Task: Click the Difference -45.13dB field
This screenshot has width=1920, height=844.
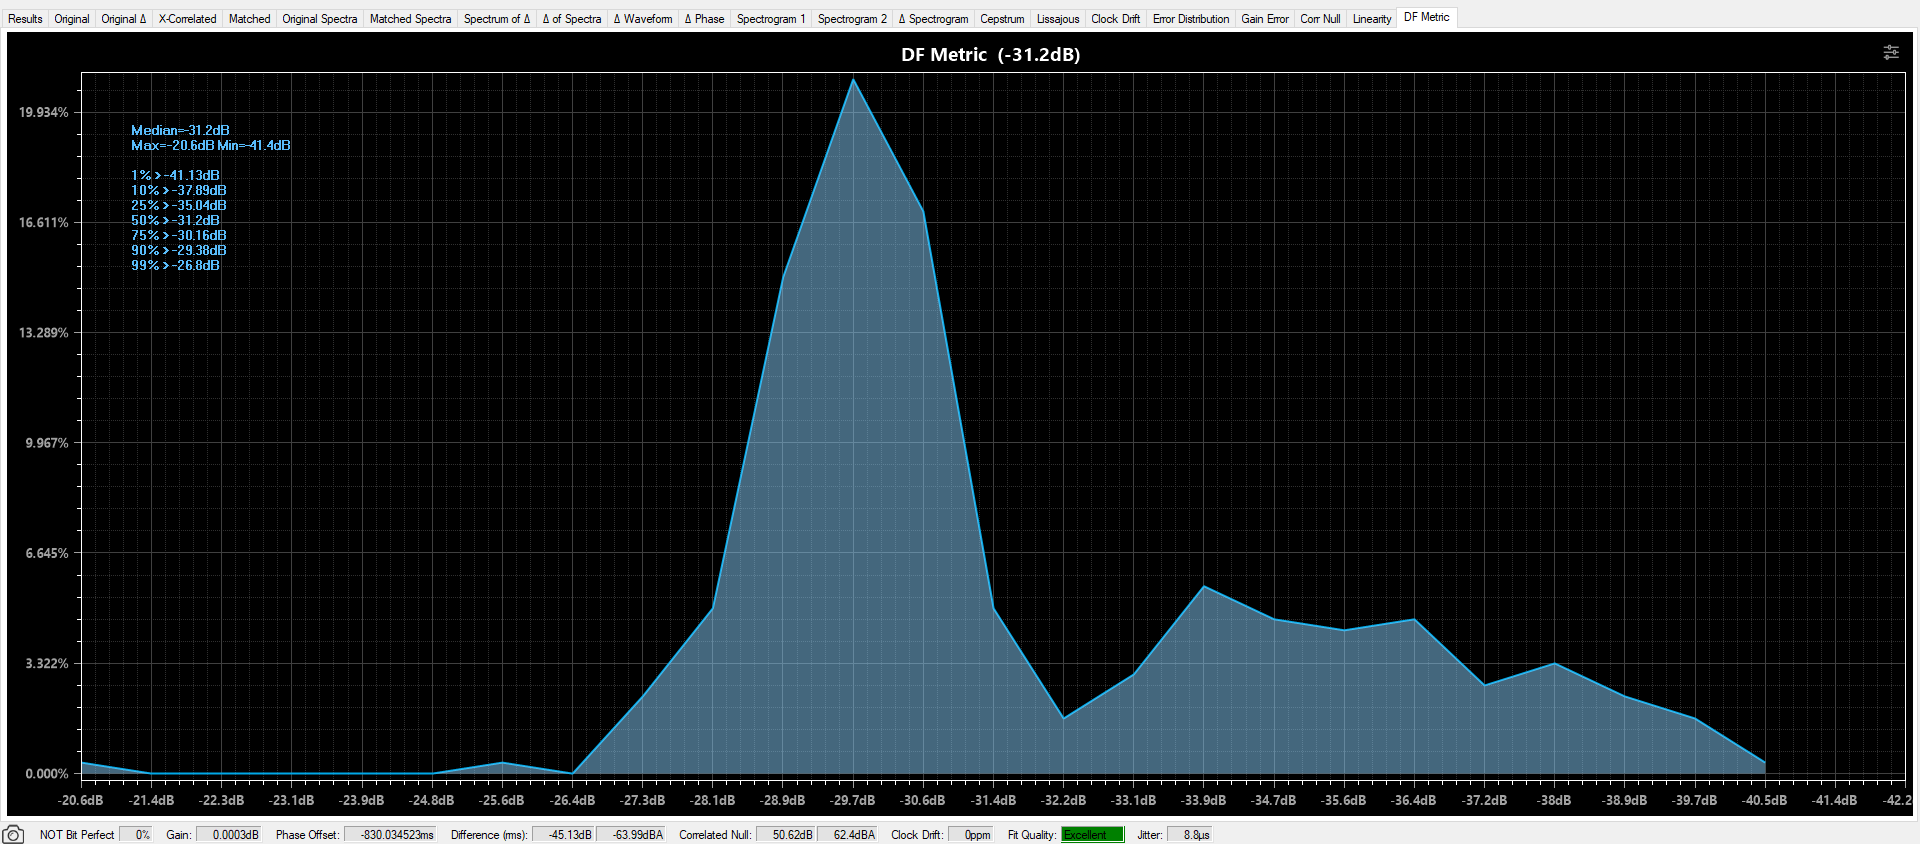Action: (x=563, y=835)
